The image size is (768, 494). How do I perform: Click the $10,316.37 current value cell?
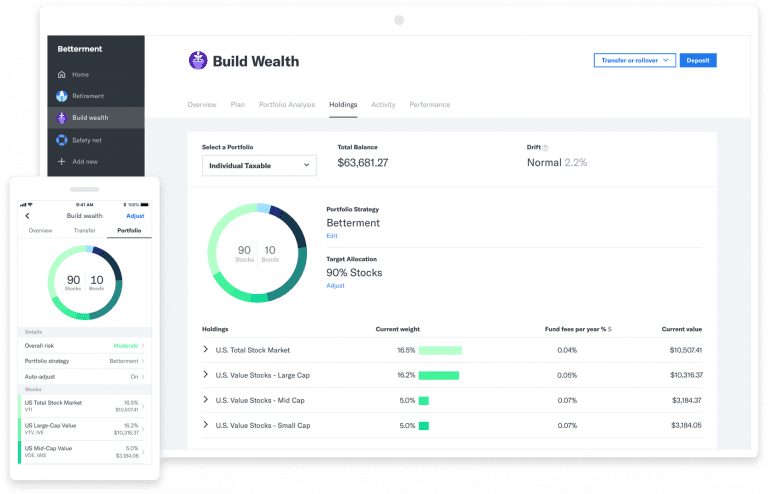pyautogui.click(x=686, y=375)
